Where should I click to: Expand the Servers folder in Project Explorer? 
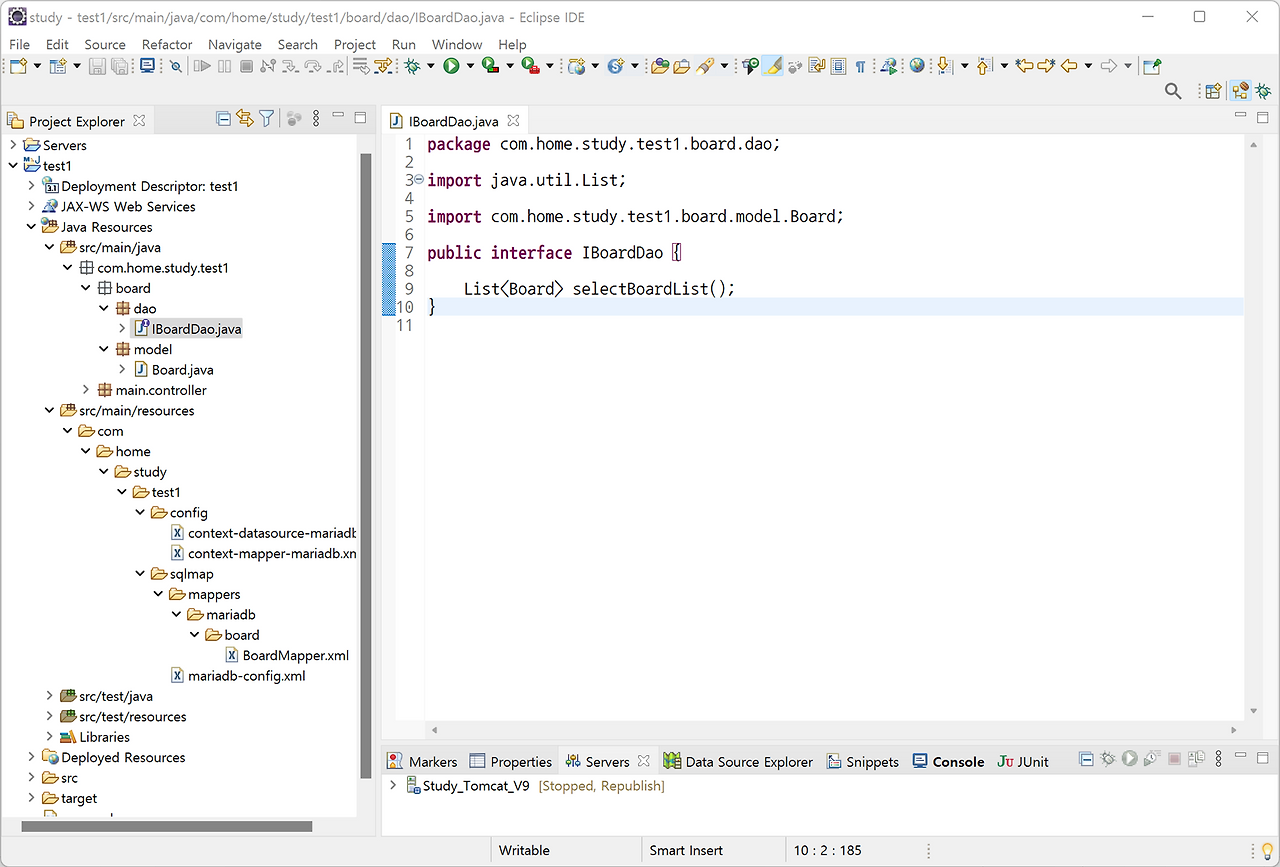(x=14, y=145)
